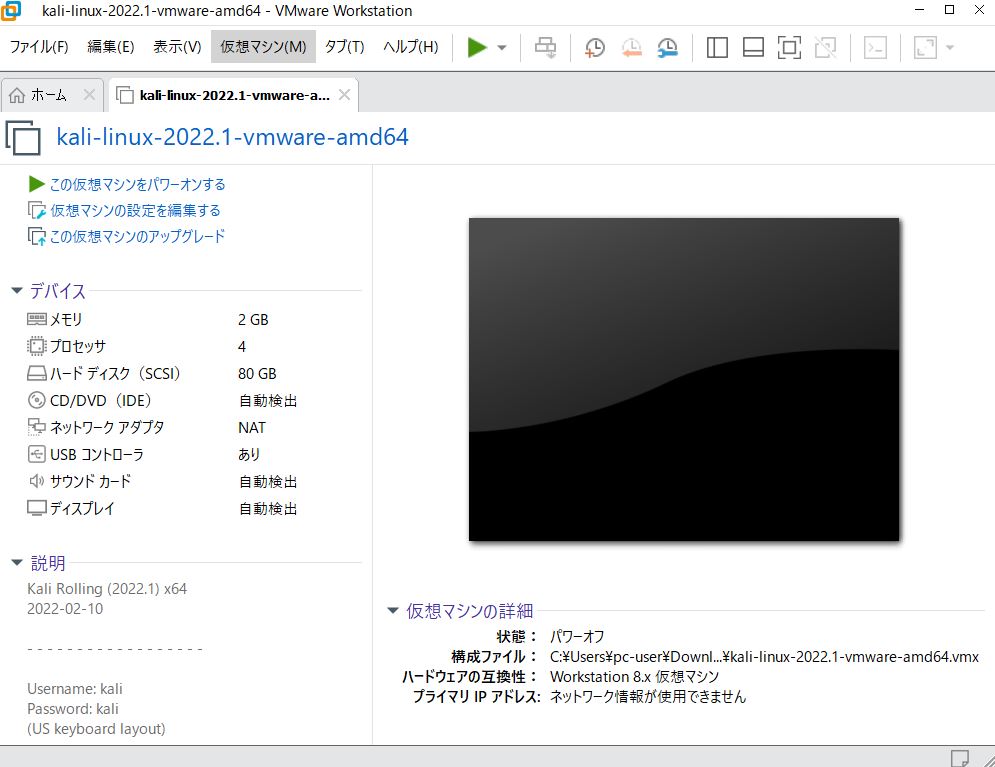This screenshot has height=767, width=995.
Task: Click the Unity mode toolbar icon
Action: 826,48
